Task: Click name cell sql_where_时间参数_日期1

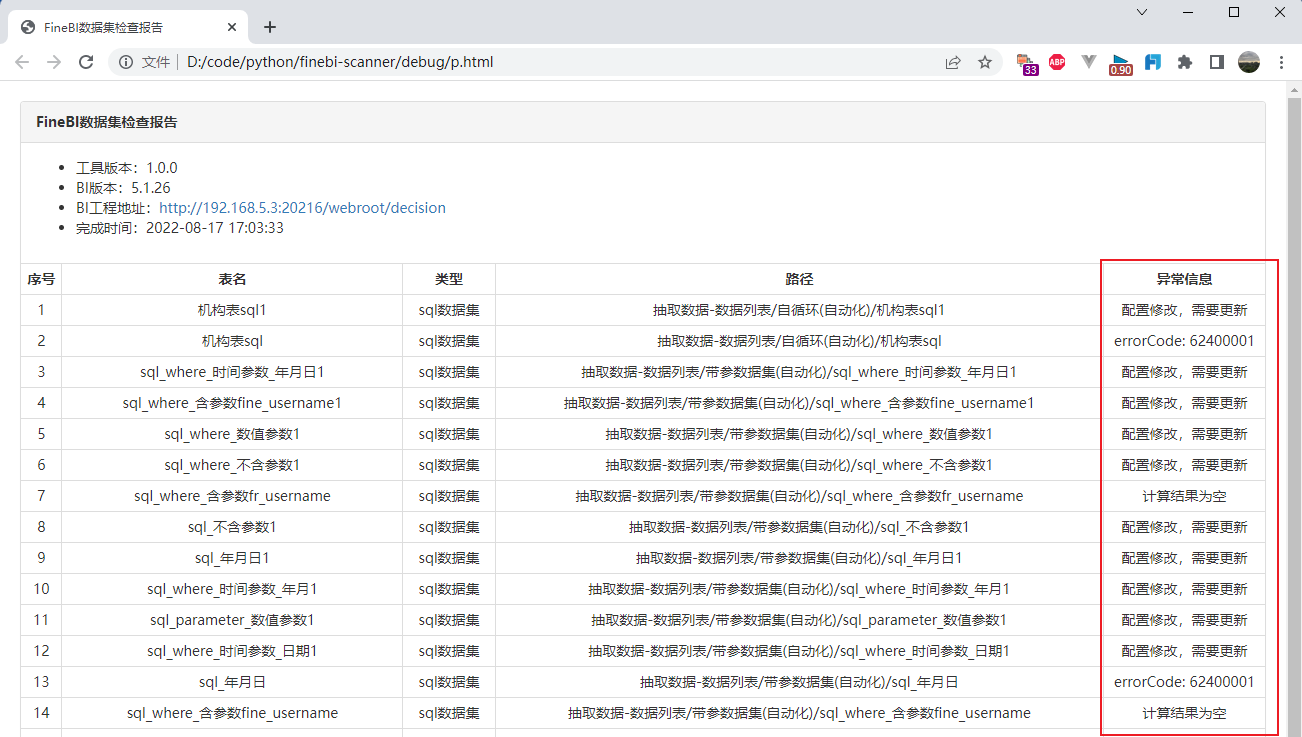Action: [232, 651]
